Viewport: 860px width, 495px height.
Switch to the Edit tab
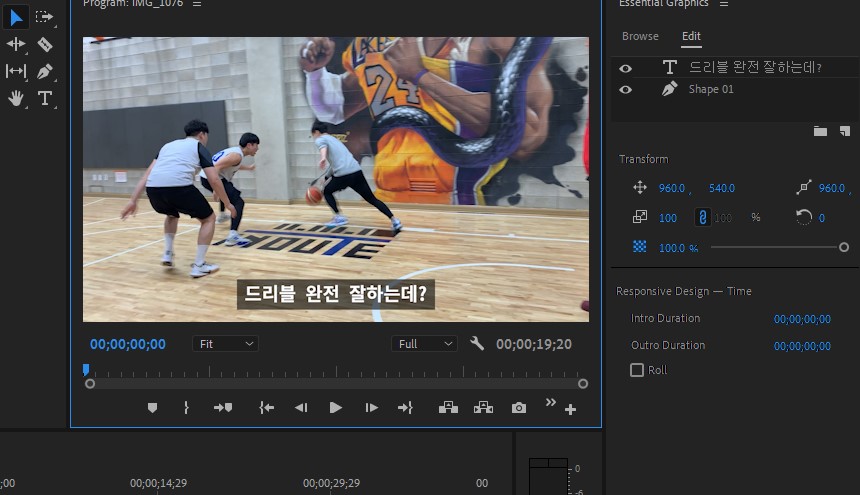coord(691,36)
